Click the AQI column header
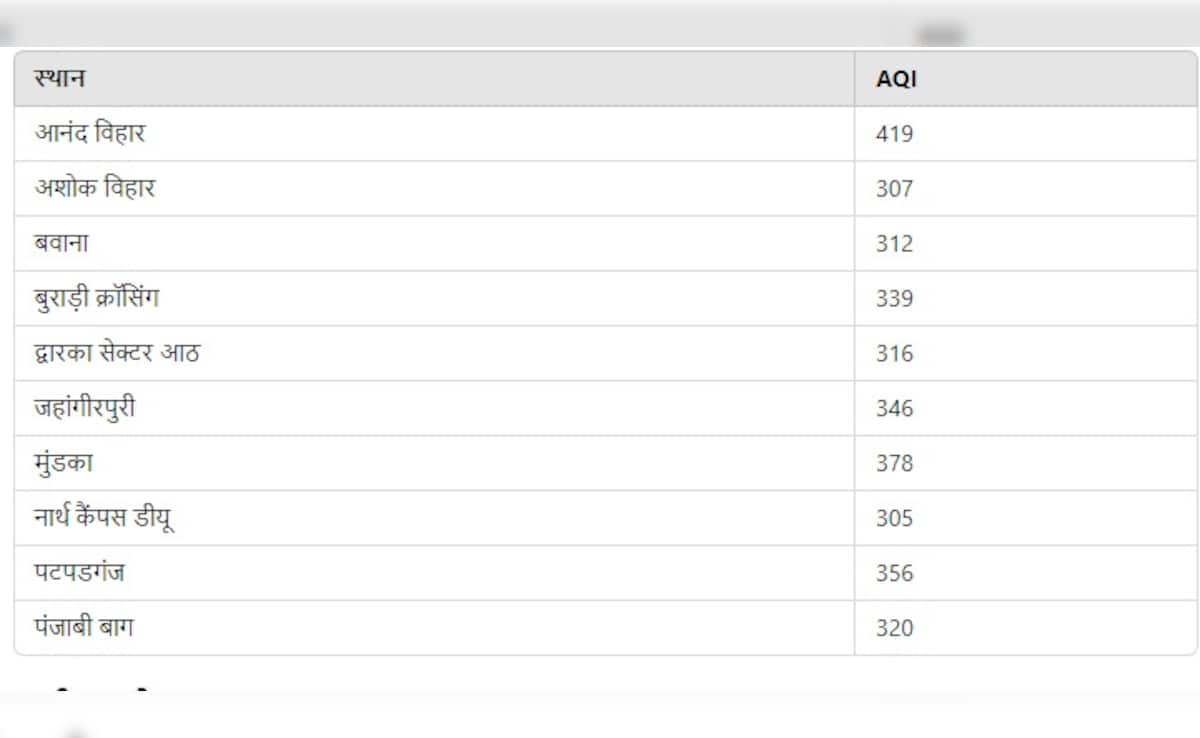The image size is (1200, 738). point(896,79)
